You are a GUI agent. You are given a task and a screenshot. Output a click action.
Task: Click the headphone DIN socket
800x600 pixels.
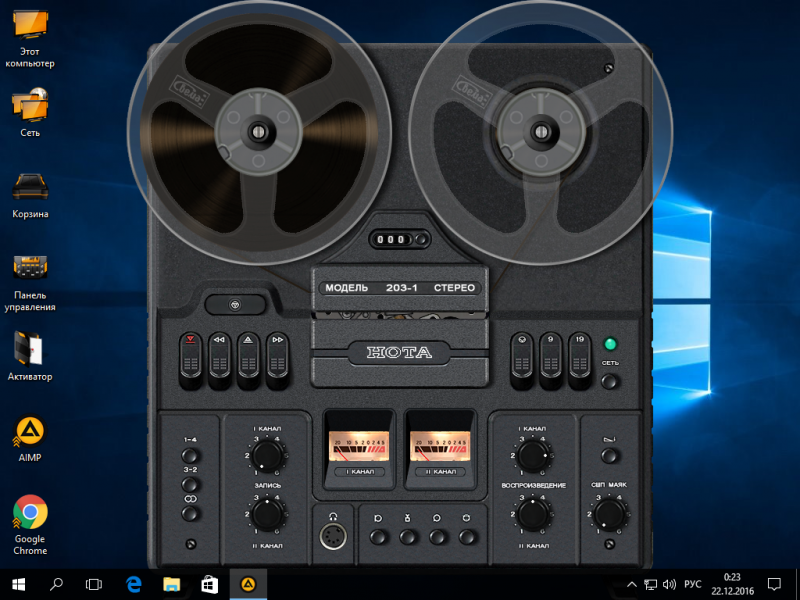(333, 536)
